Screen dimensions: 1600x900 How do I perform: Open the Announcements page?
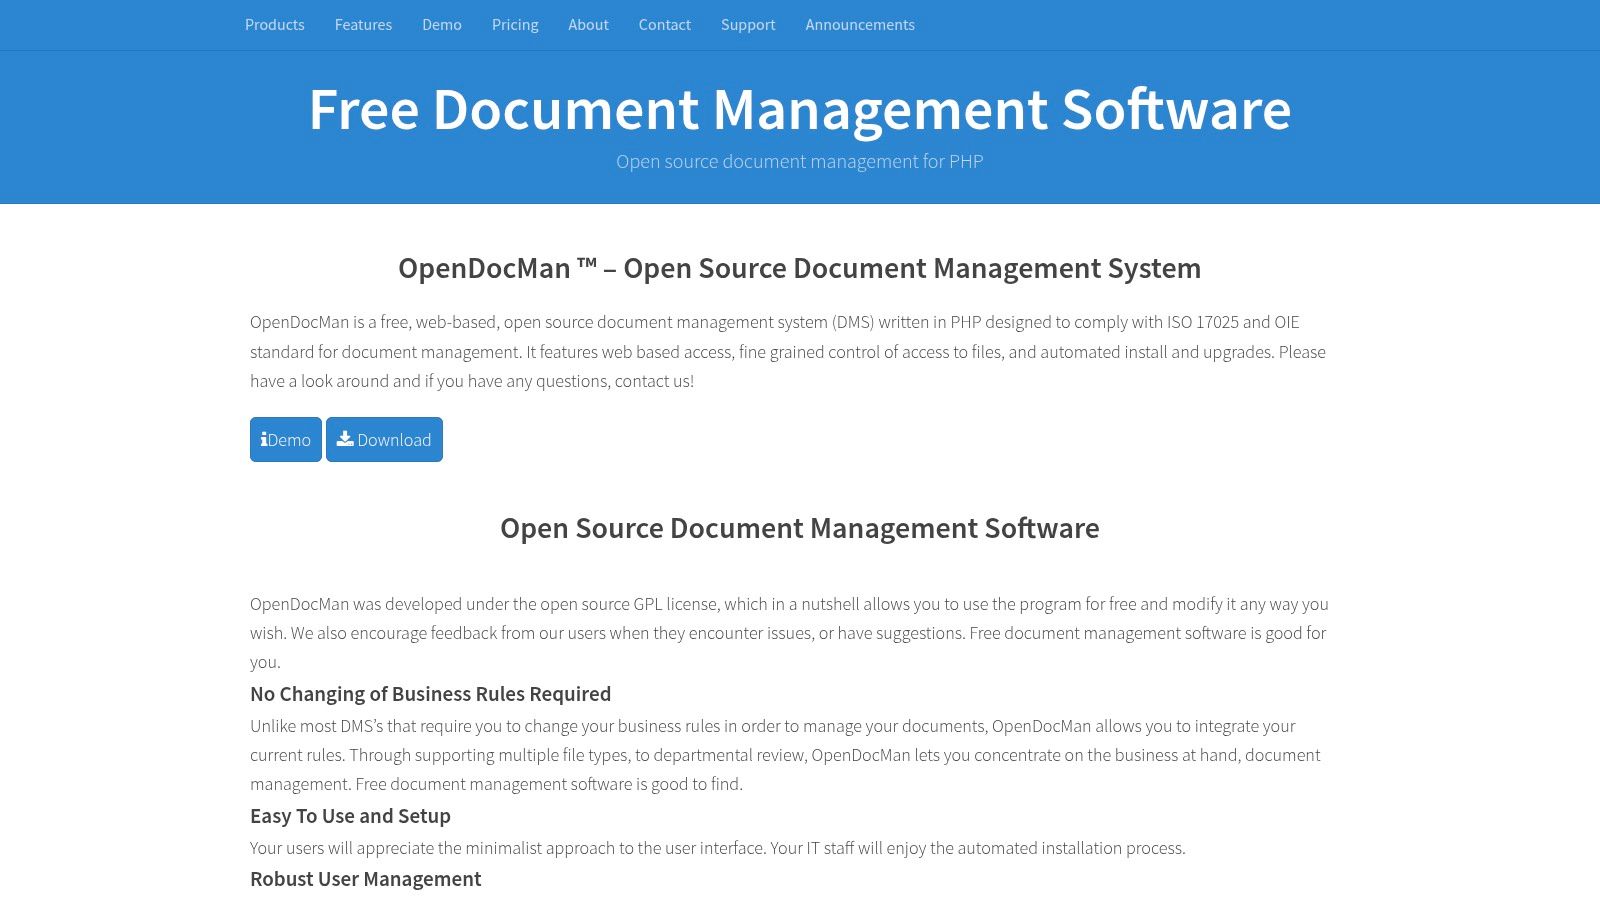[x=859, y=25]
